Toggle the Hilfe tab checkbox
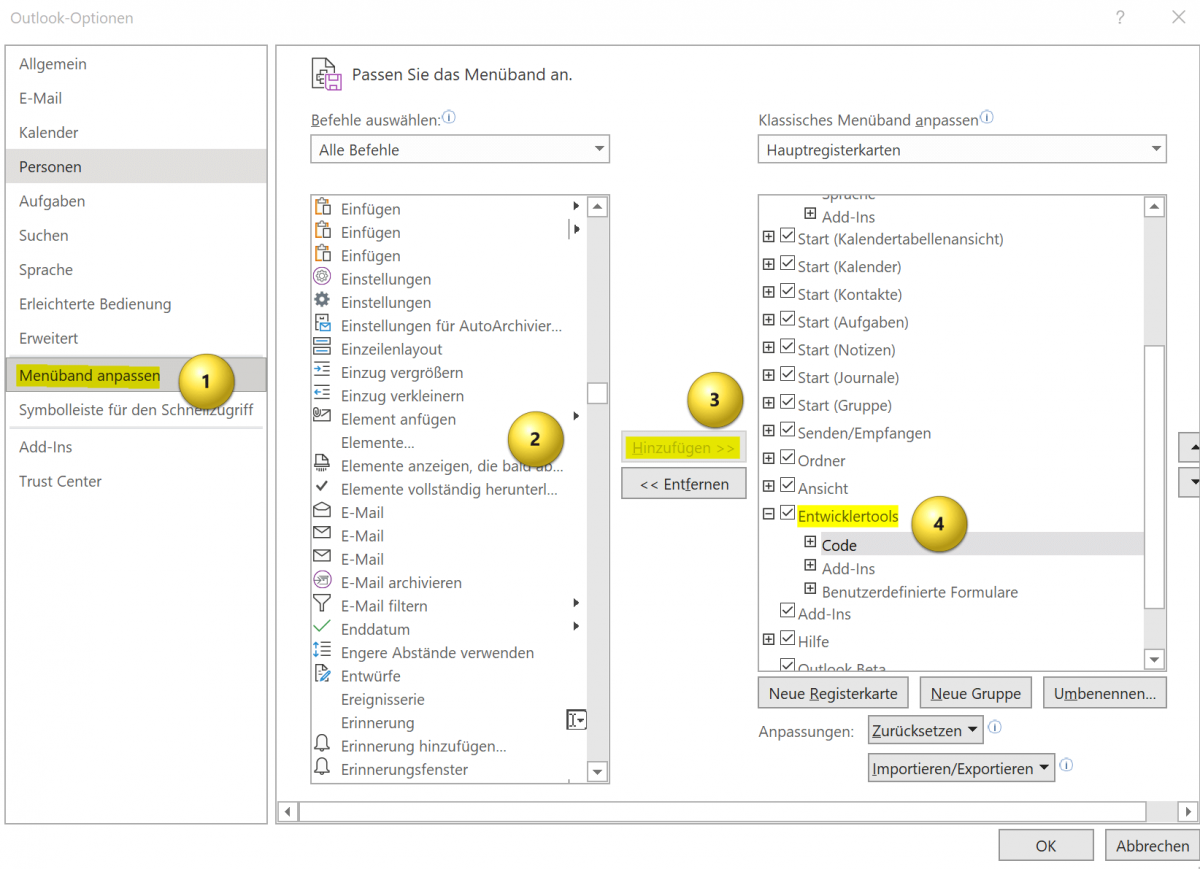The image size is (1200, 869). tap(785, 637)
